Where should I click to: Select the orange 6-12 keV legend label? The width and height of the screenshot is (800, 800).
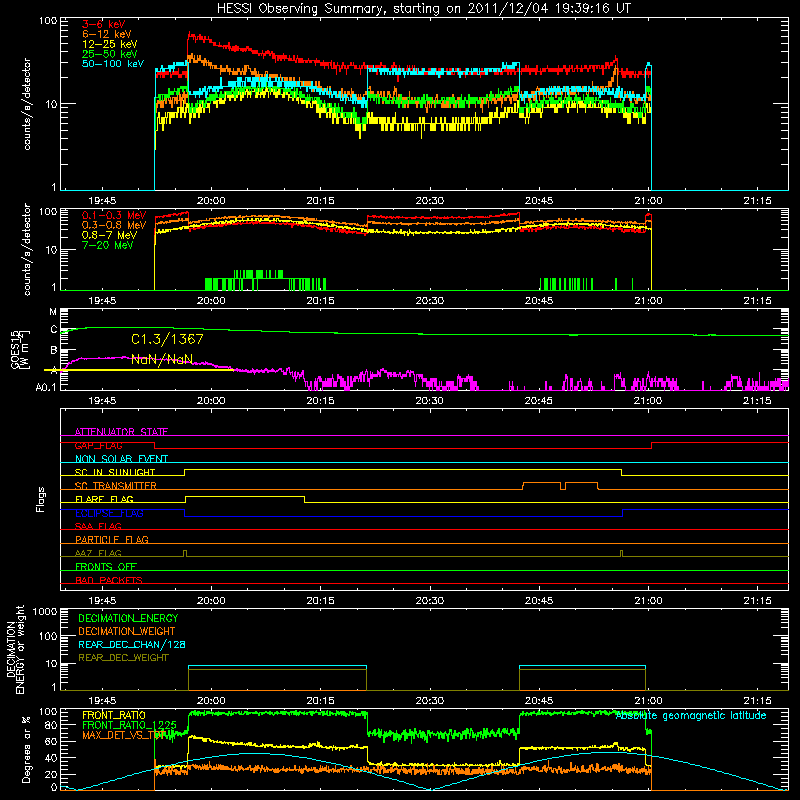(x=106, y=34)
